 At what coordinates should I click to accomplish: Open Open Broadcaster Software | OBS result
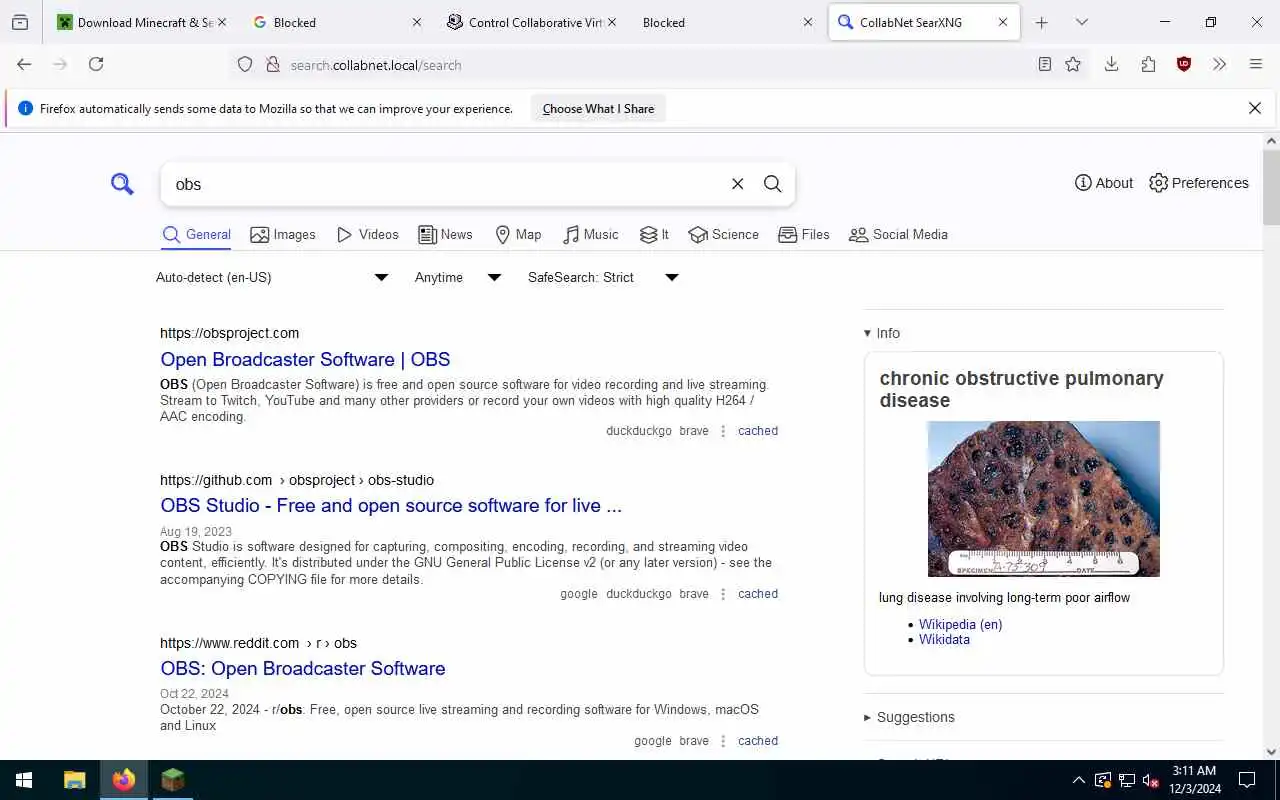305,359
